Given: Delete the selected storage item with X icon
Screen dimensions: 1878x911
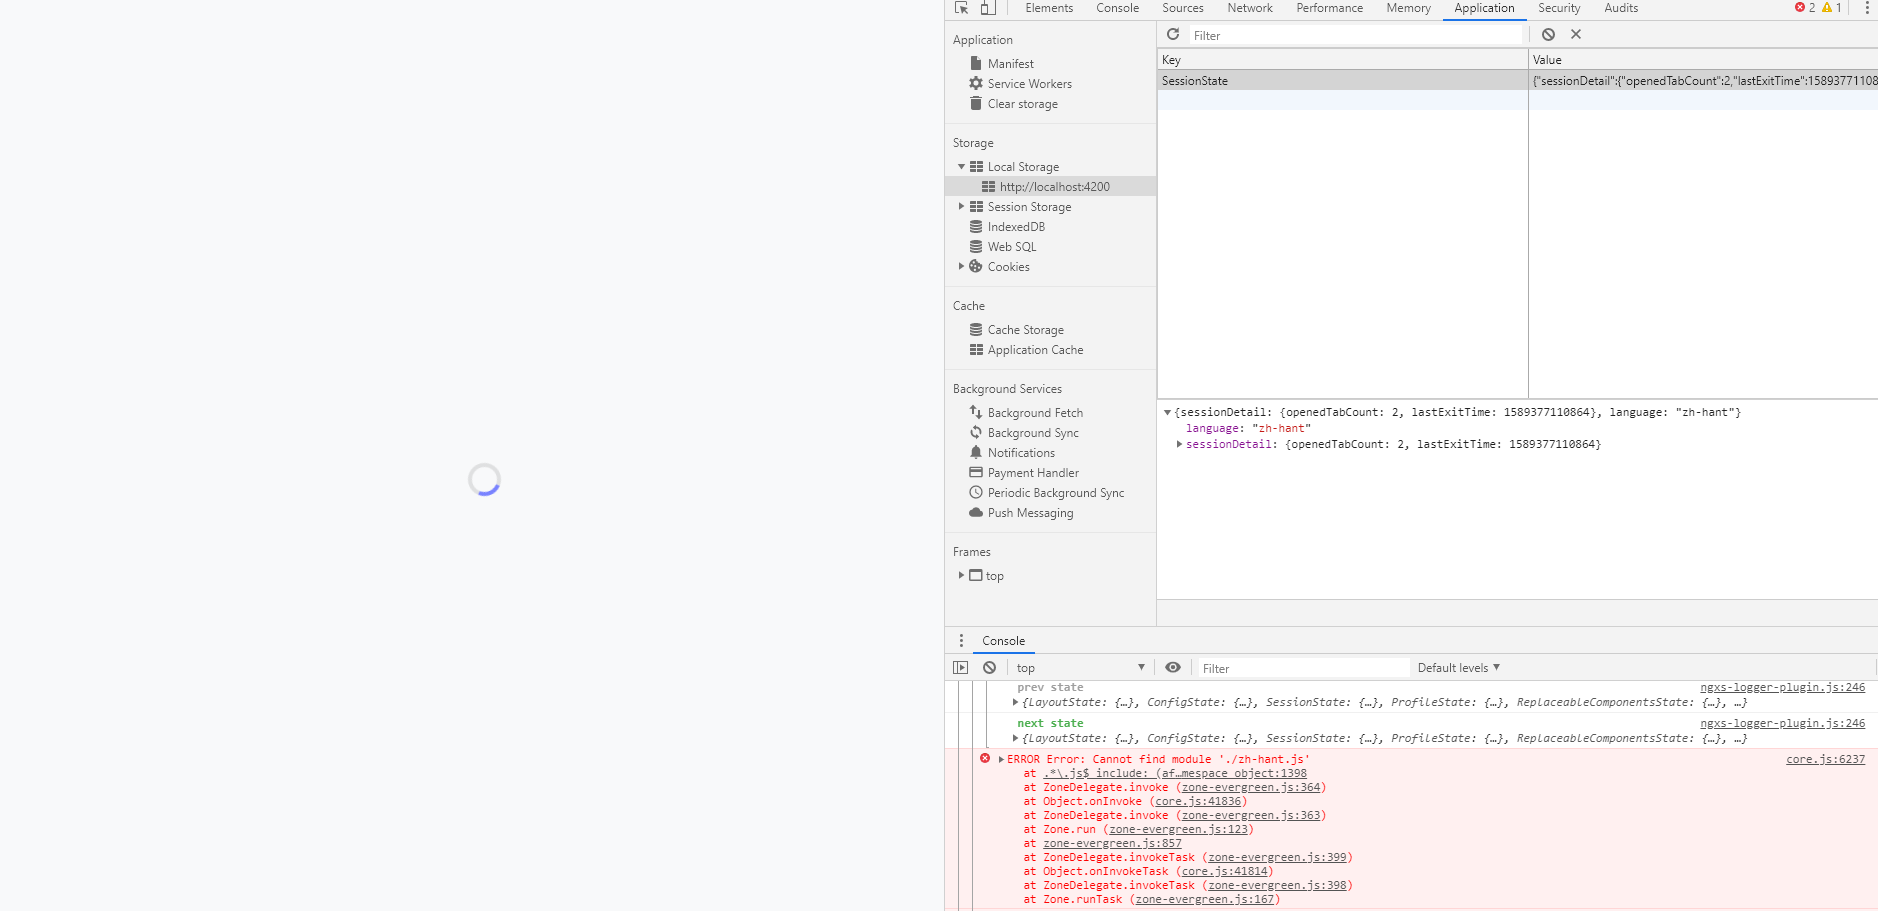Looking at the screenshot, I should click(1575, 33).
